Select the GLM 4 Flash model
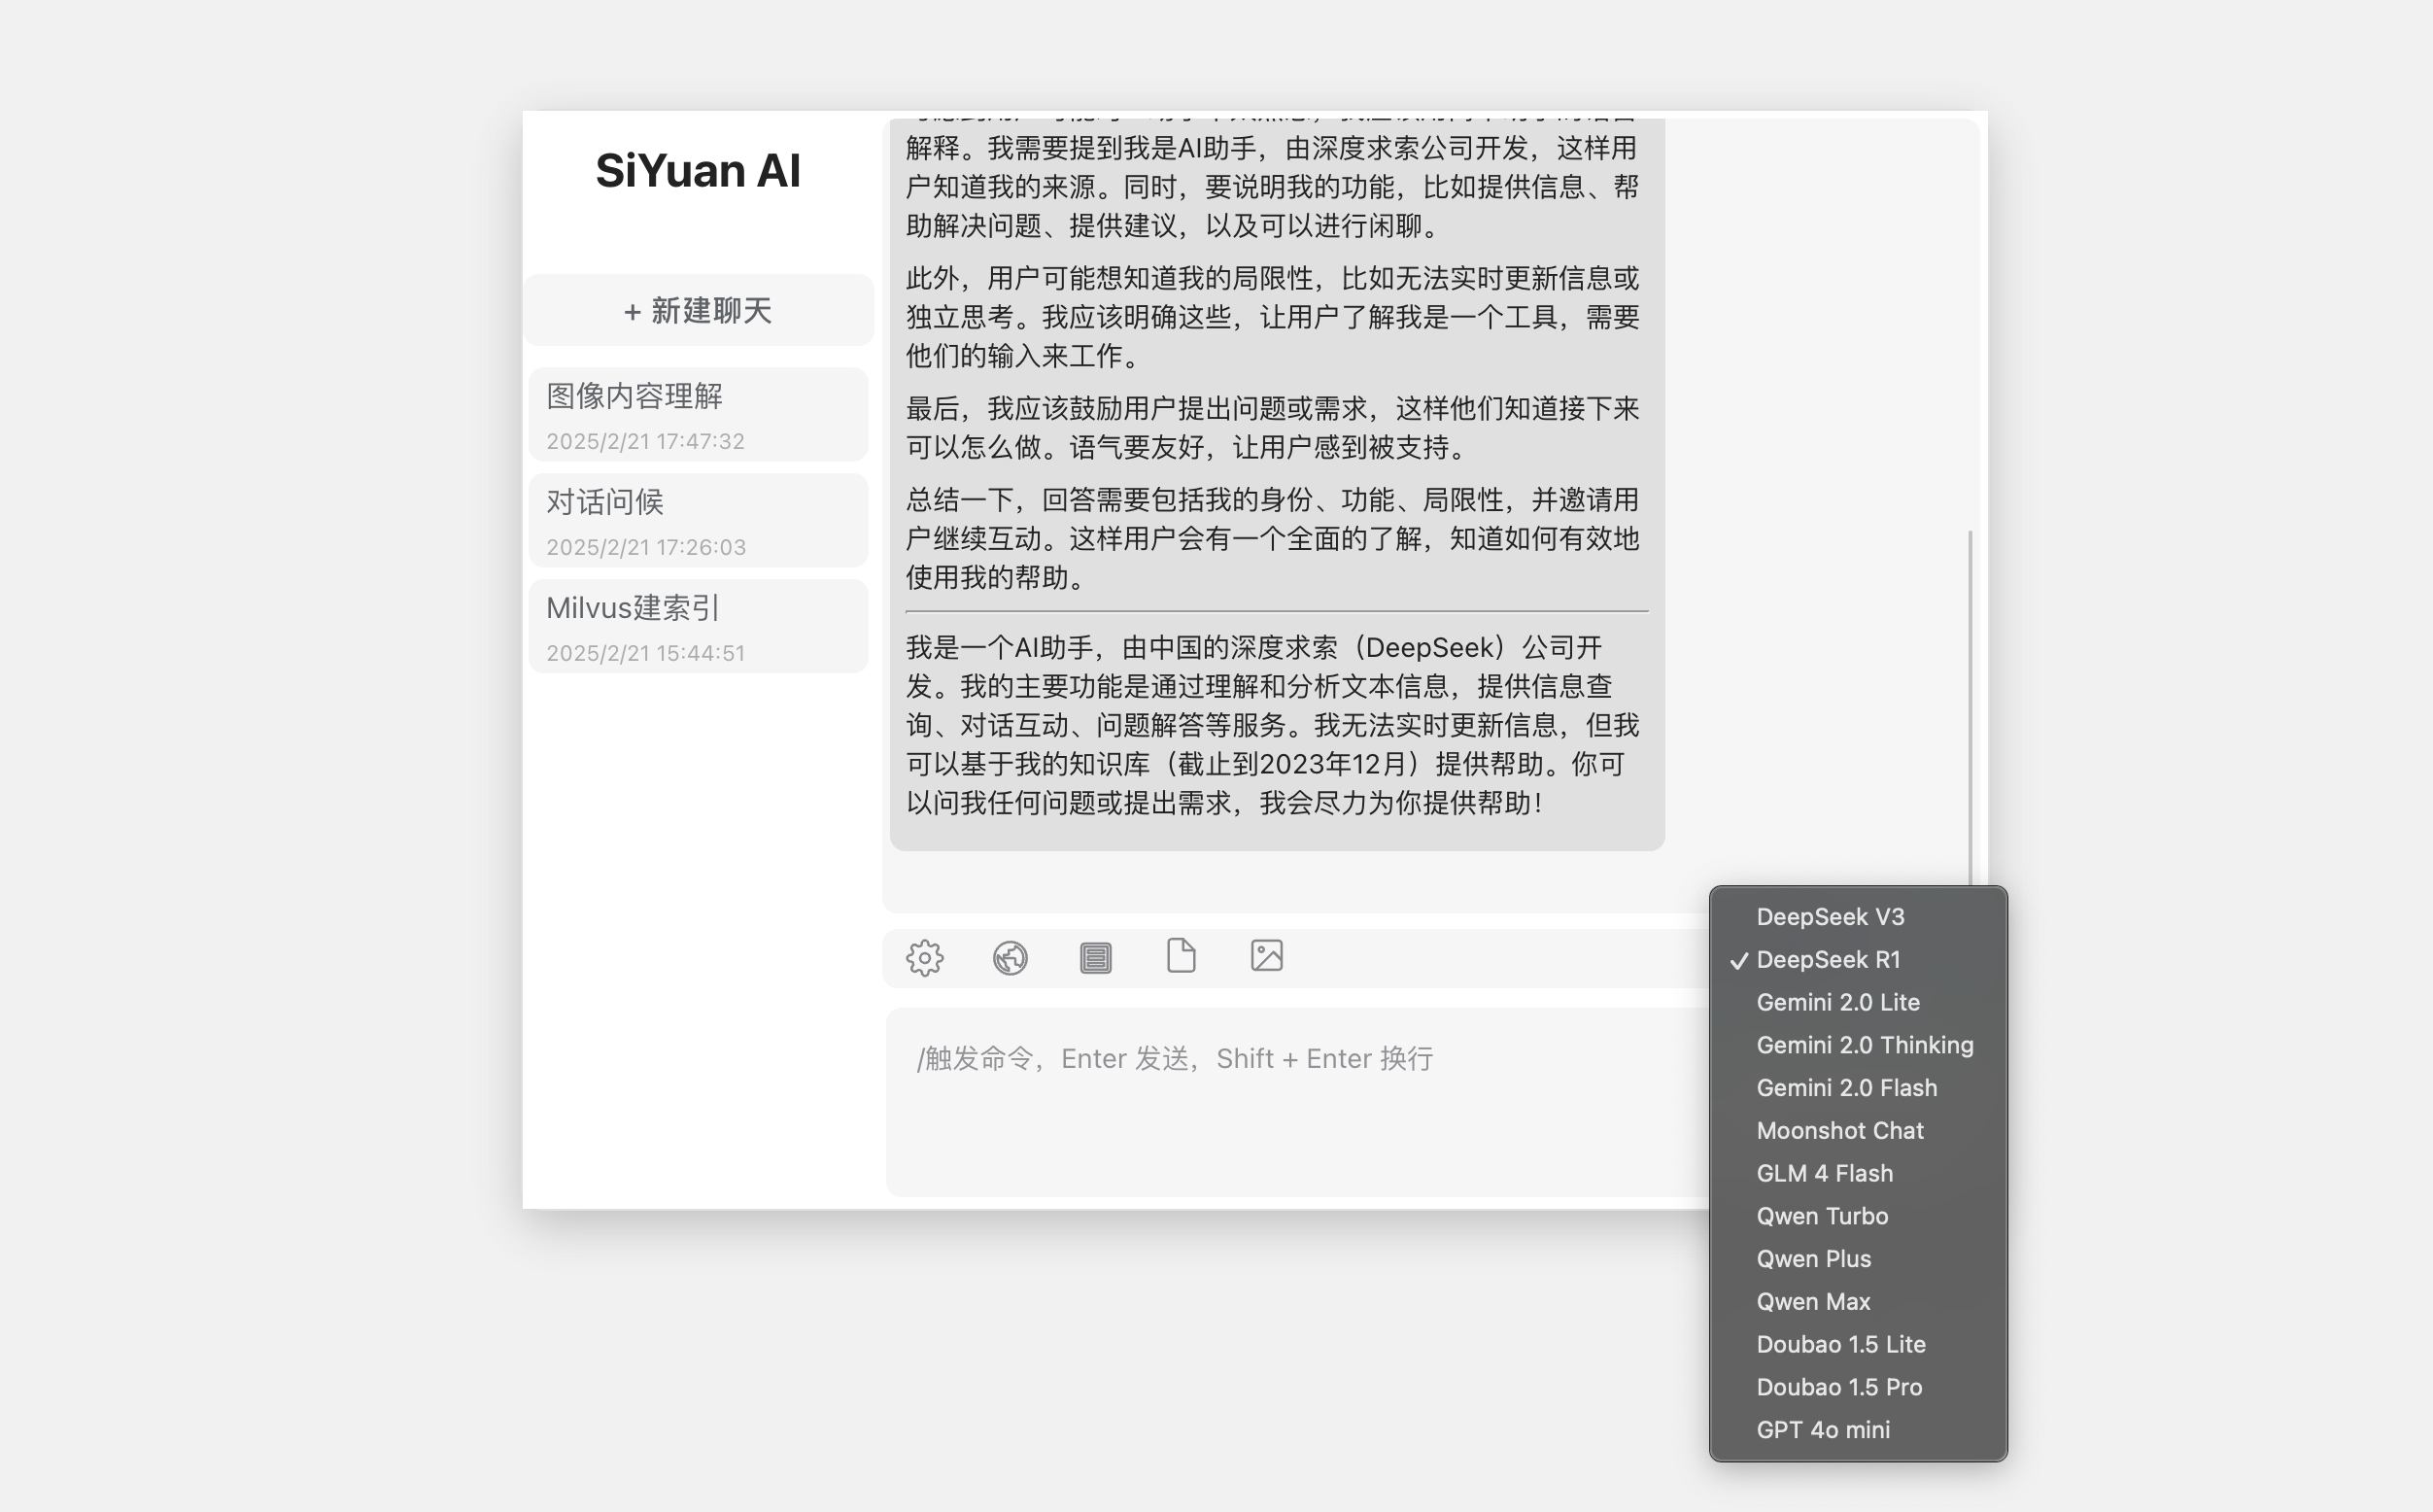 click(1824, 1173)
